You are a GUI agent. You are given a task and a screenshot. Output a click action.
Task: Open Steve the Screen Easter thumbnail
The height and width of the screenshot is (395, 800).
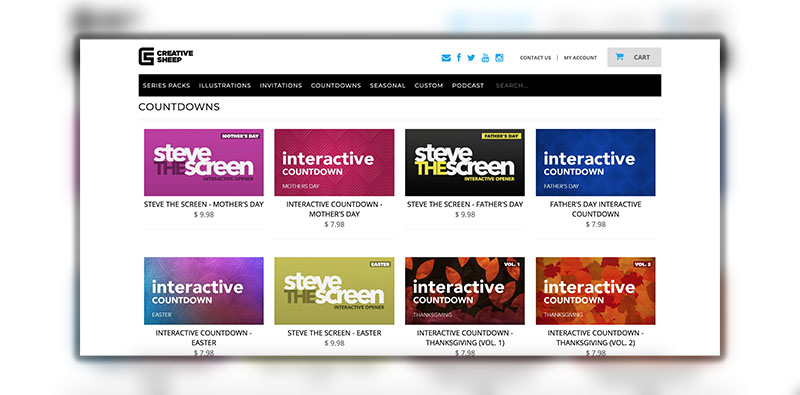coord(334,291)
